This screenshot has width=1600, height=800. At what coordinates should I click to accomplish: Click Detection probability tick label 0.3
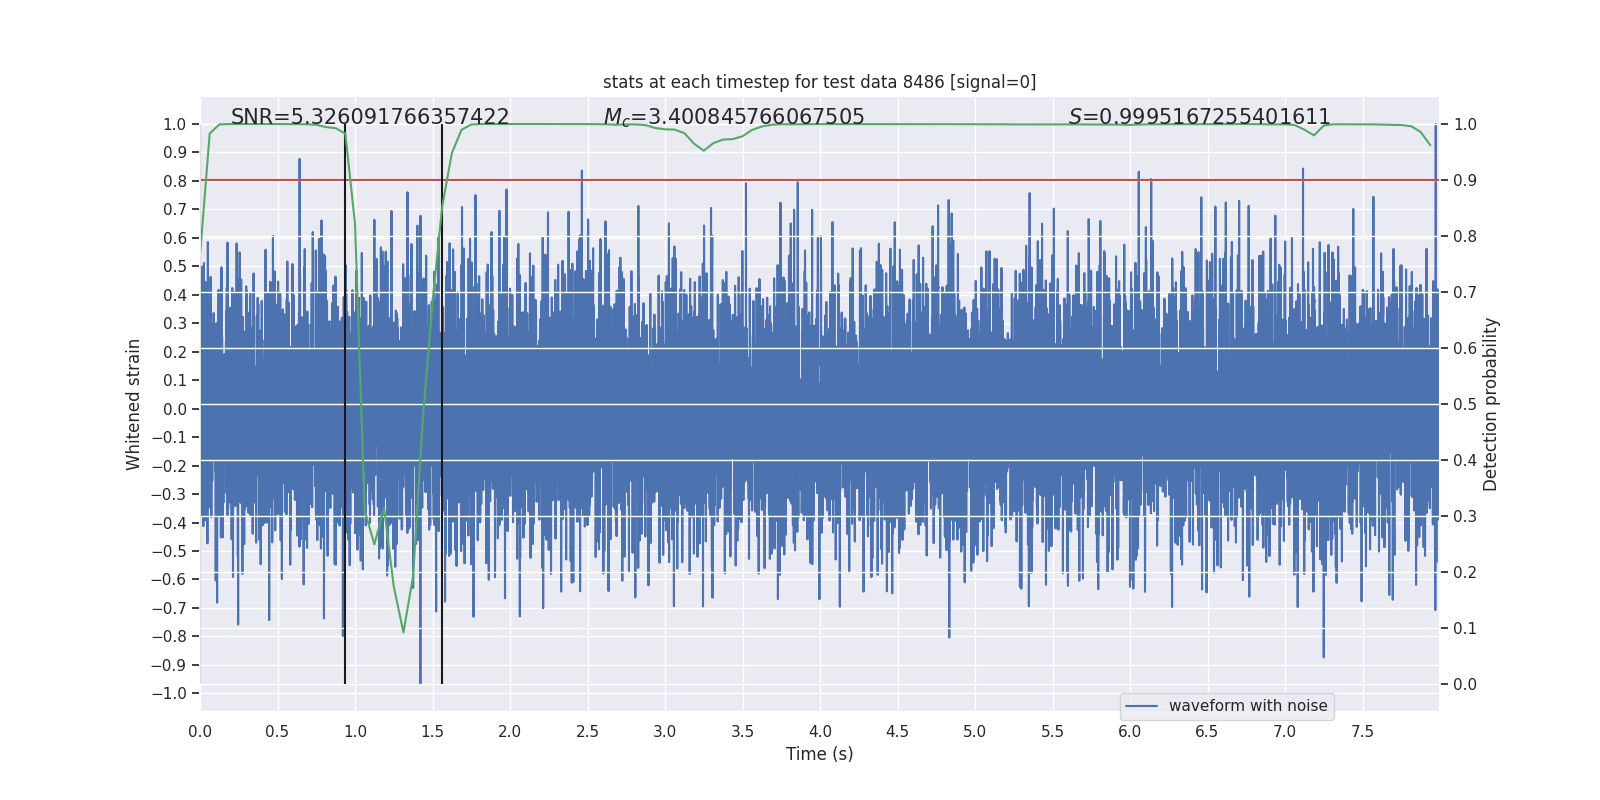tap(1465, 516)
